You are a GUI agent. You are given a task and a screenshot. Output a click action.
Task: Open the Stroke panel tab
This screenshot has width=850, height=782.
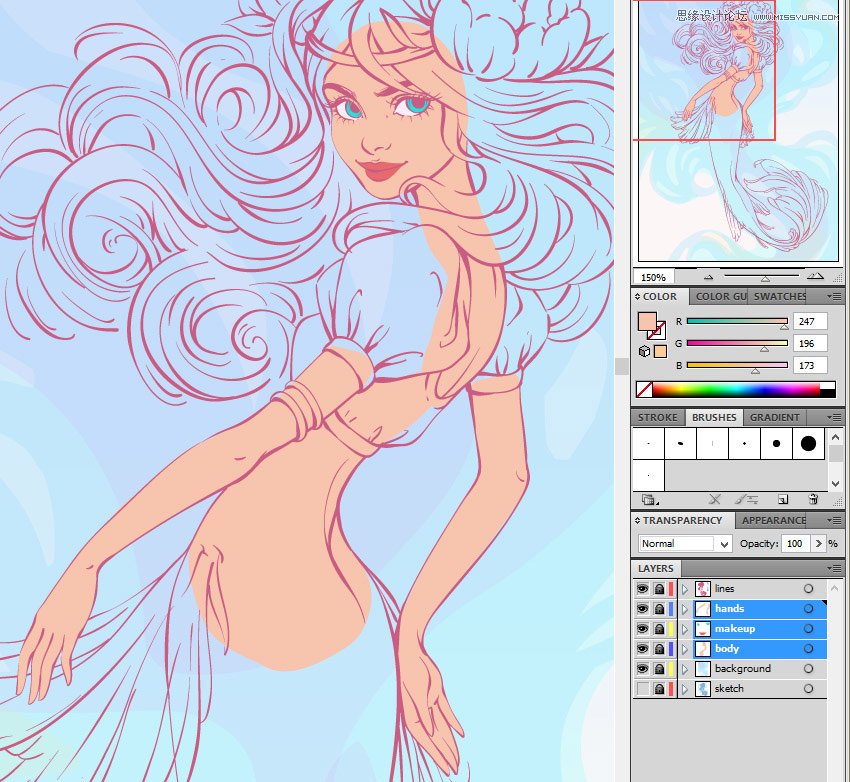(658, 417)
